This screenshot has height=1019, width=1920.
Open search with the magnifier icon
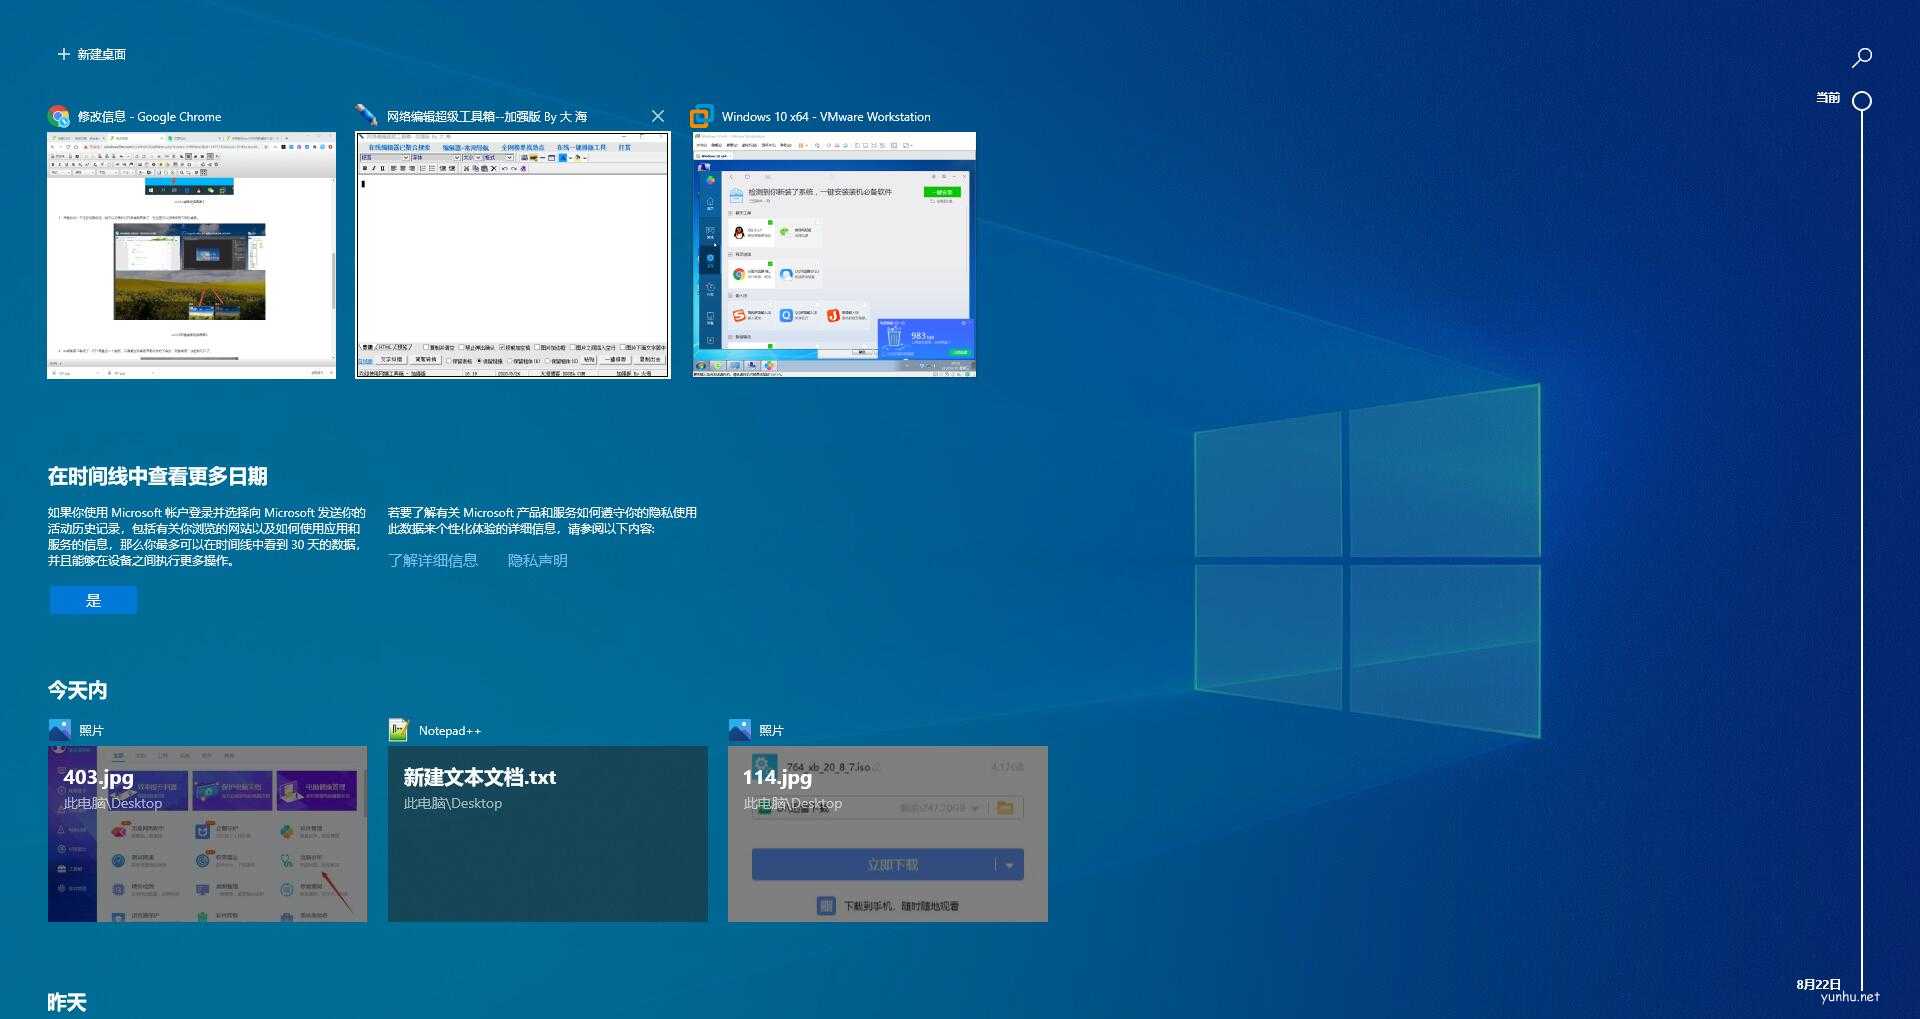(1861, 57)
